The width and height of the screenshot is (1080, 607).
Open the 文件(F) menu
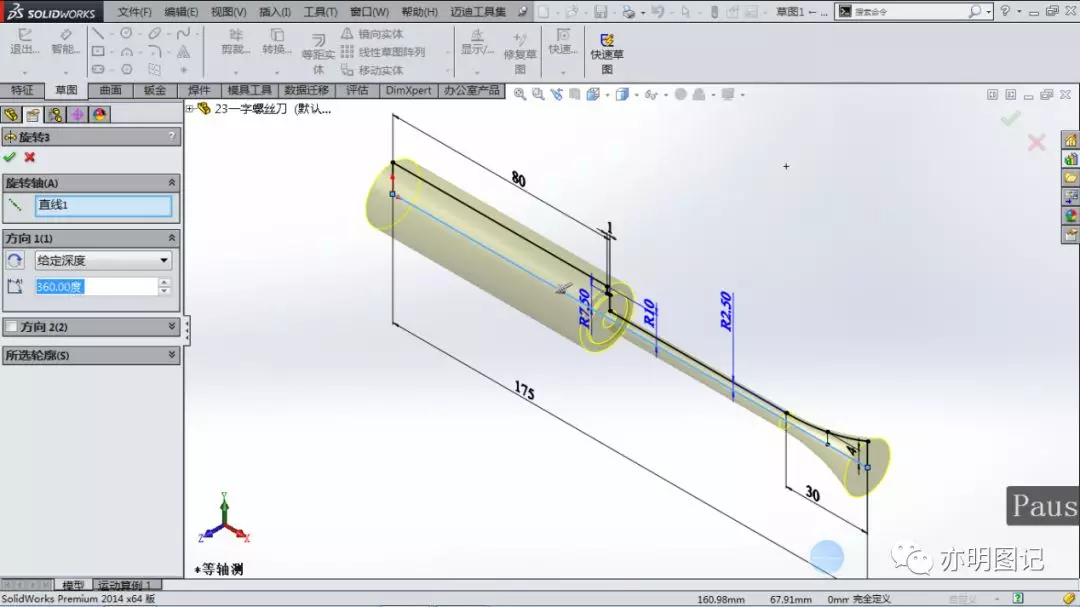click(x=134, y=12)
